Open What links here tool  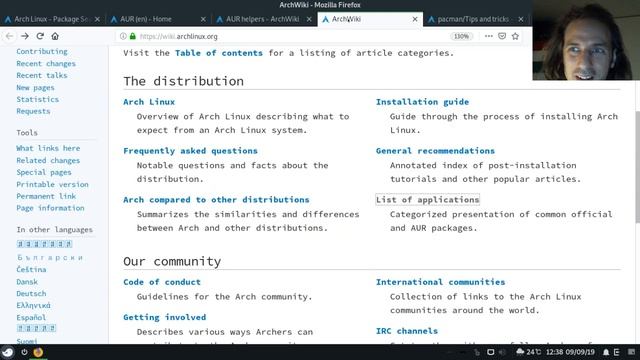point(48,149)
